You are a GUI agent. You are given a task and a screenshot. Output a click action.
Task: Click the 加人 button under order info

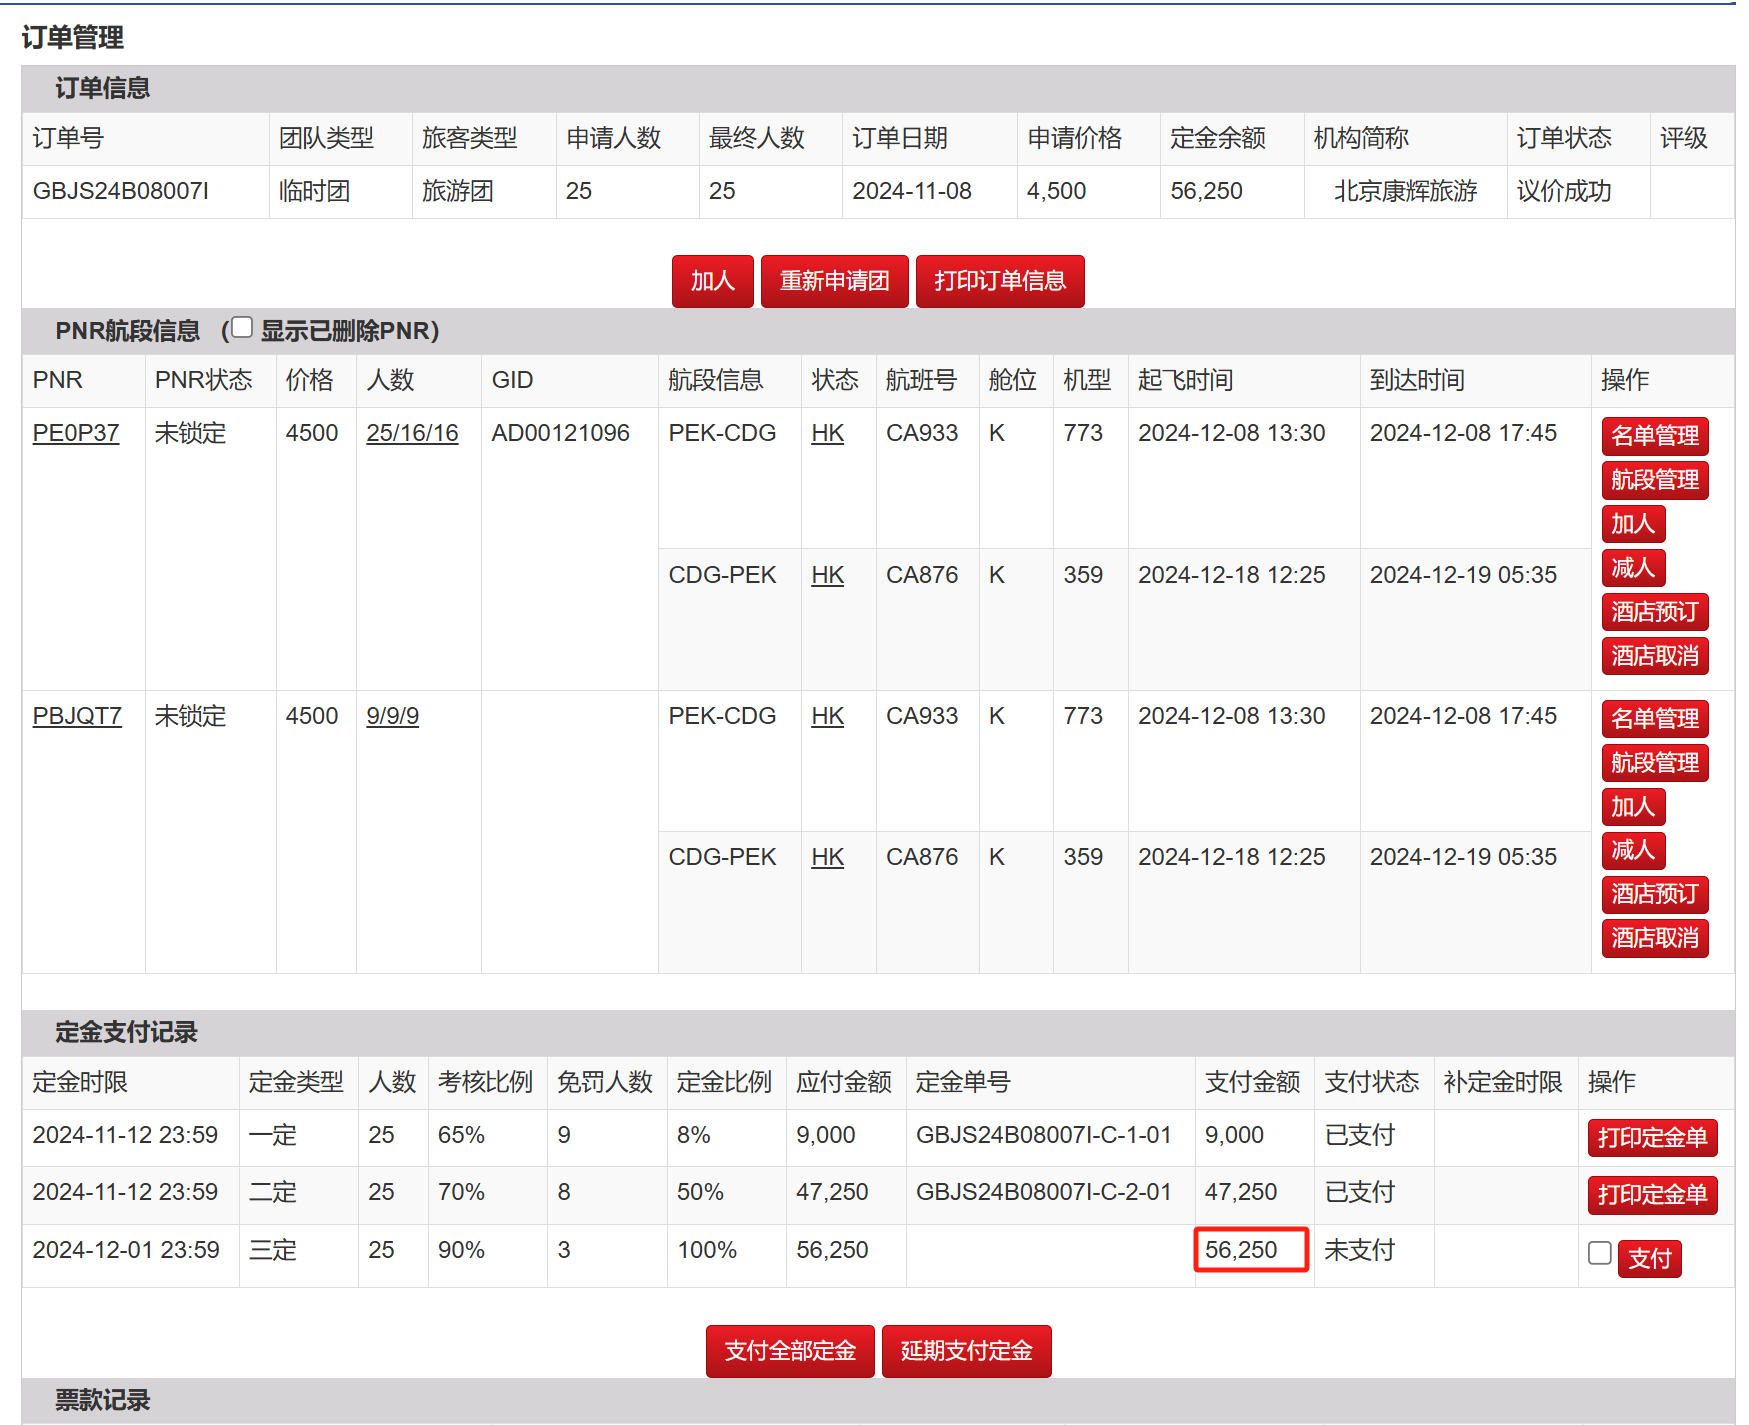712,281
